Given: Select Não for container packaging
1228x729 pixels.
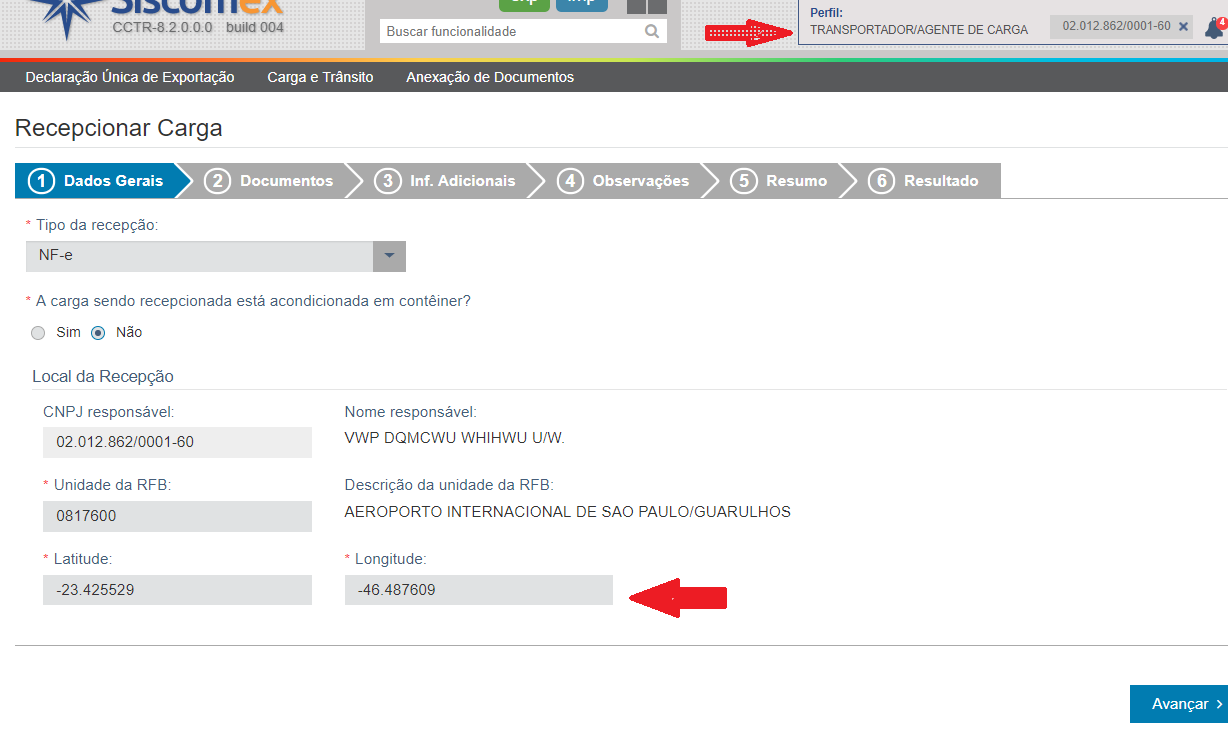Looking at the screenshot, I should point(98,333).
